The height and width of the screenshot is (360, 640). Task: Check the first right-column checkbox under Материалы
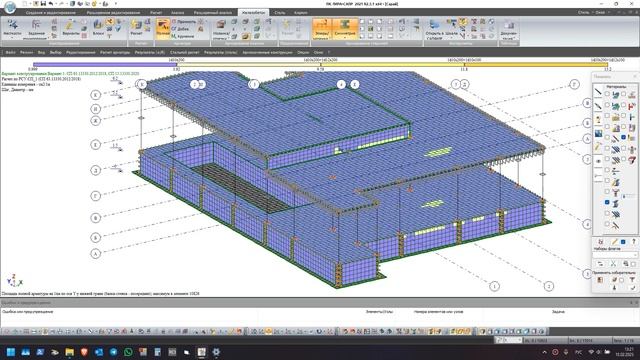tap(623, 93)
